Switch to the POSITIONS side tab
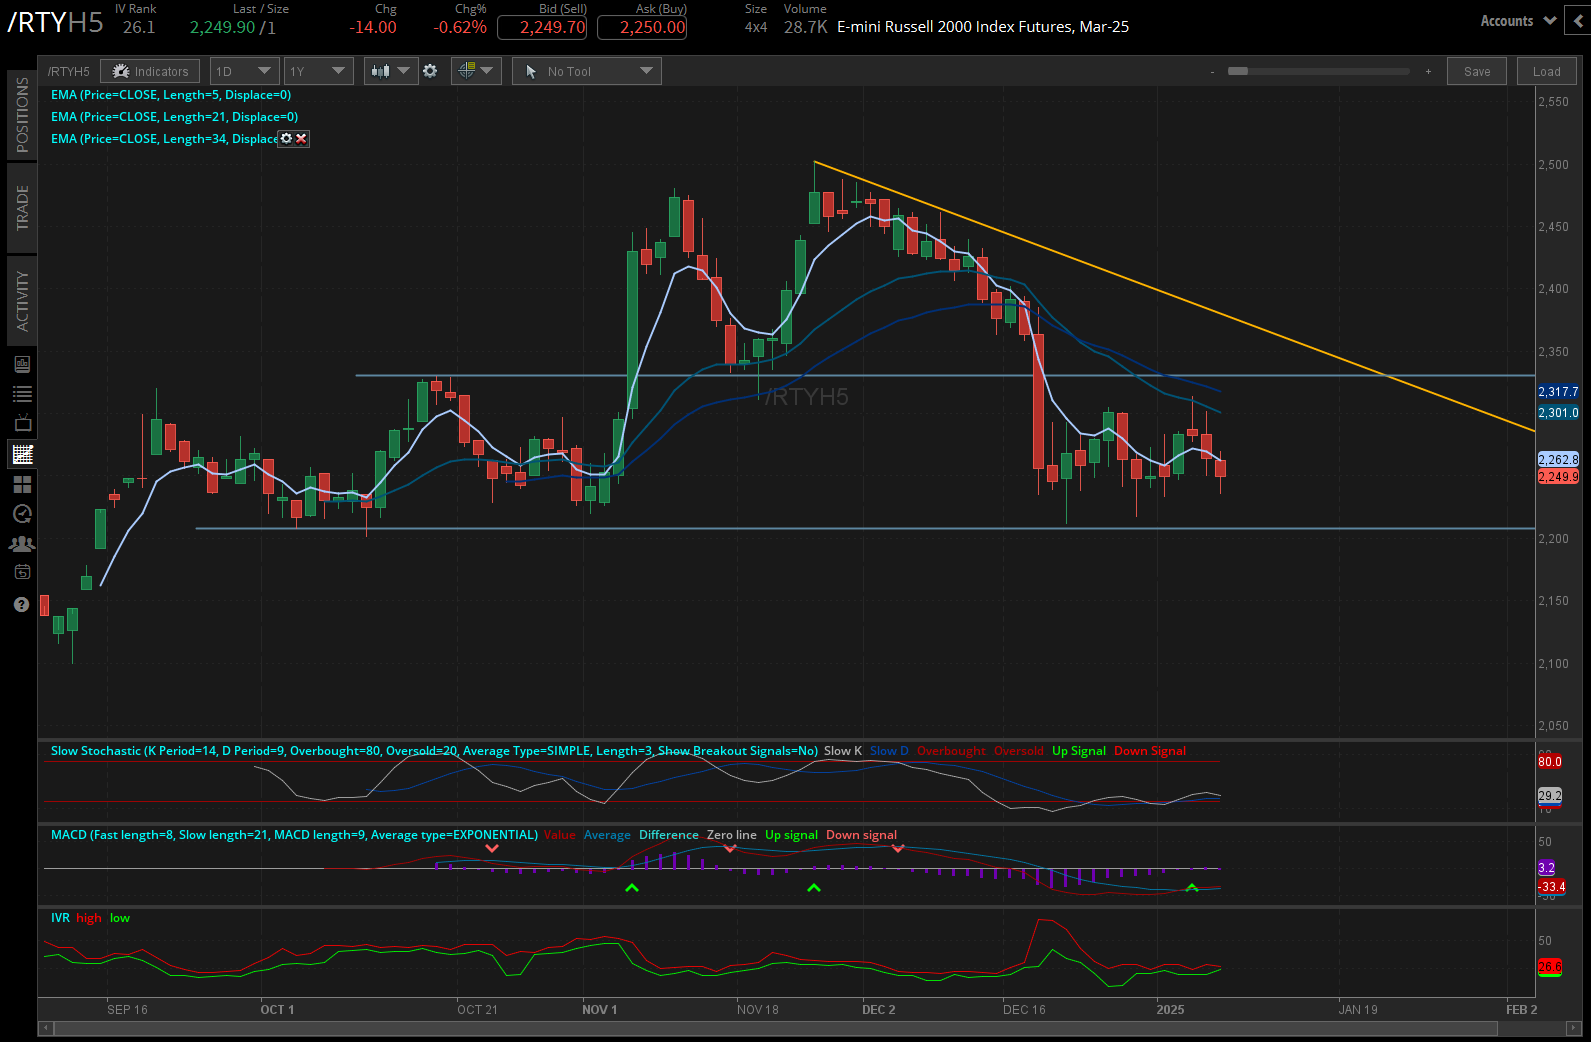 tap(22, 114)
